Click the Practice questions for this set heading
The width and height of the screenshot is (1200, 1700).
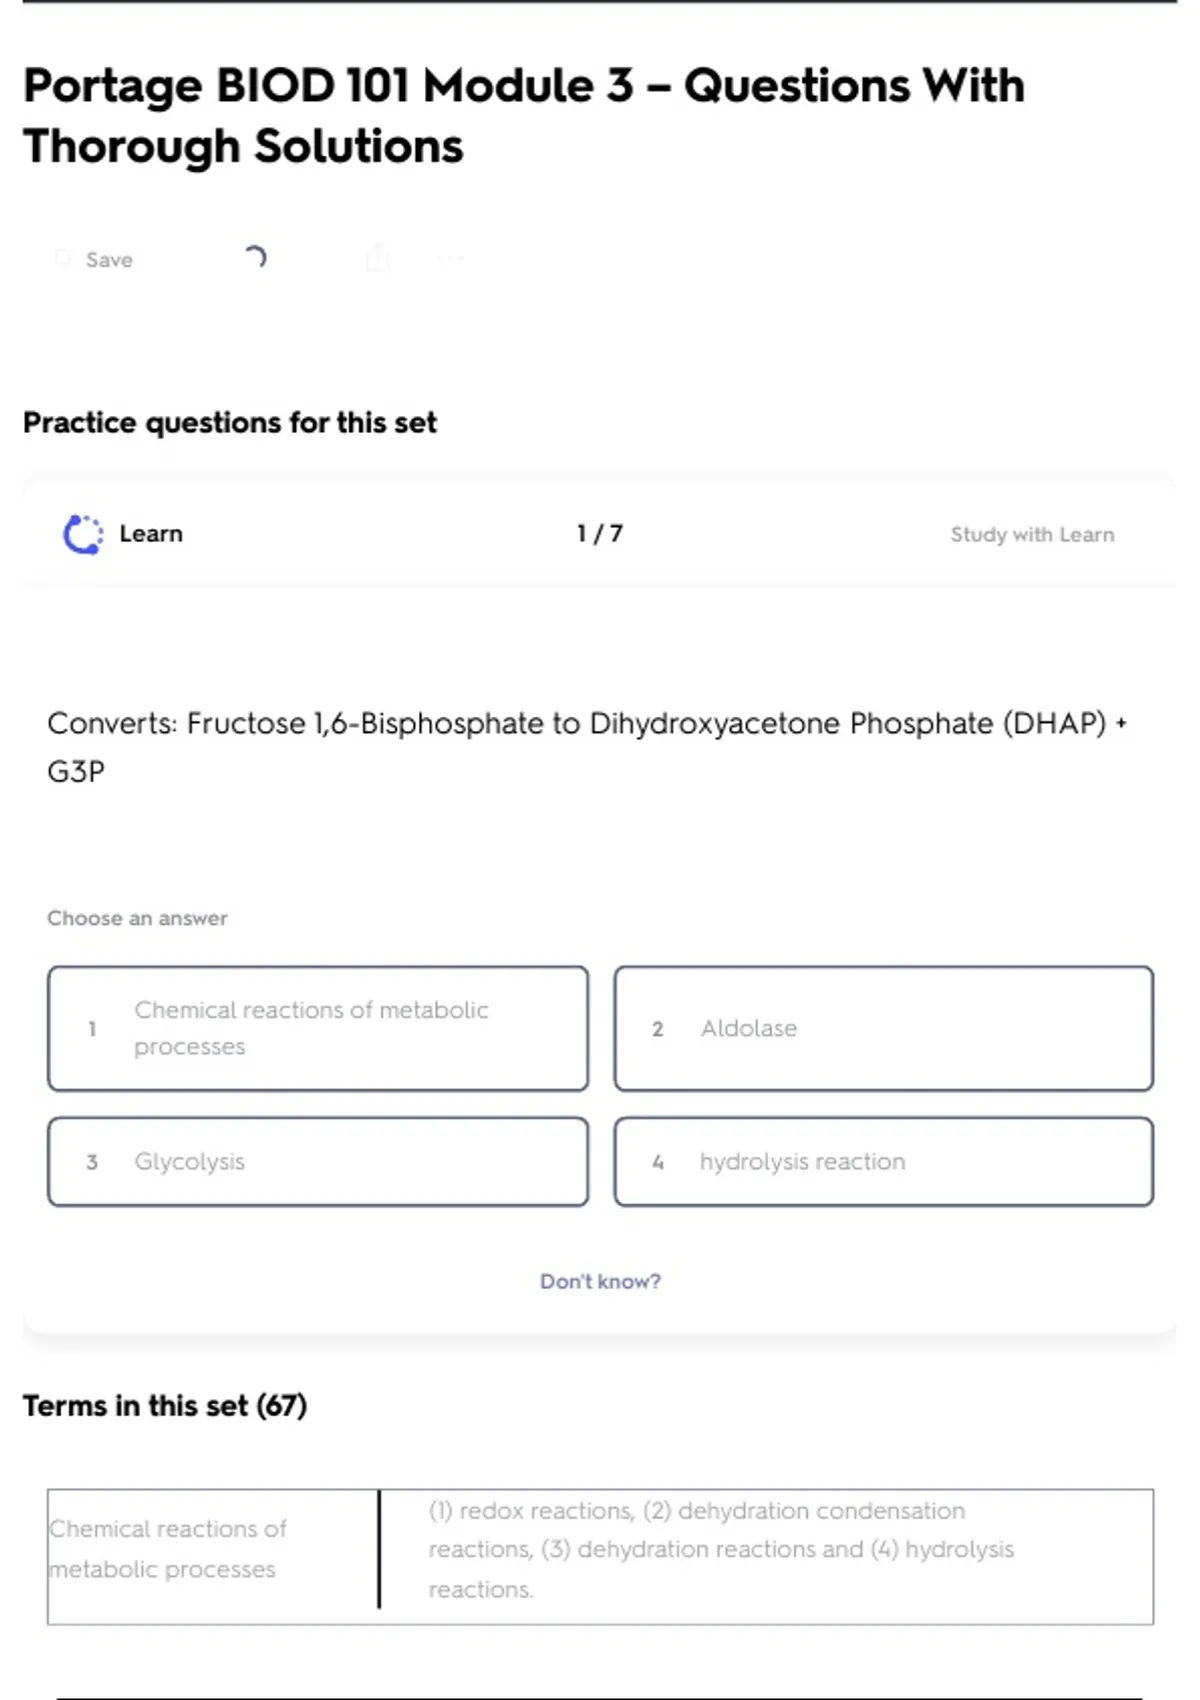(230, 423)
